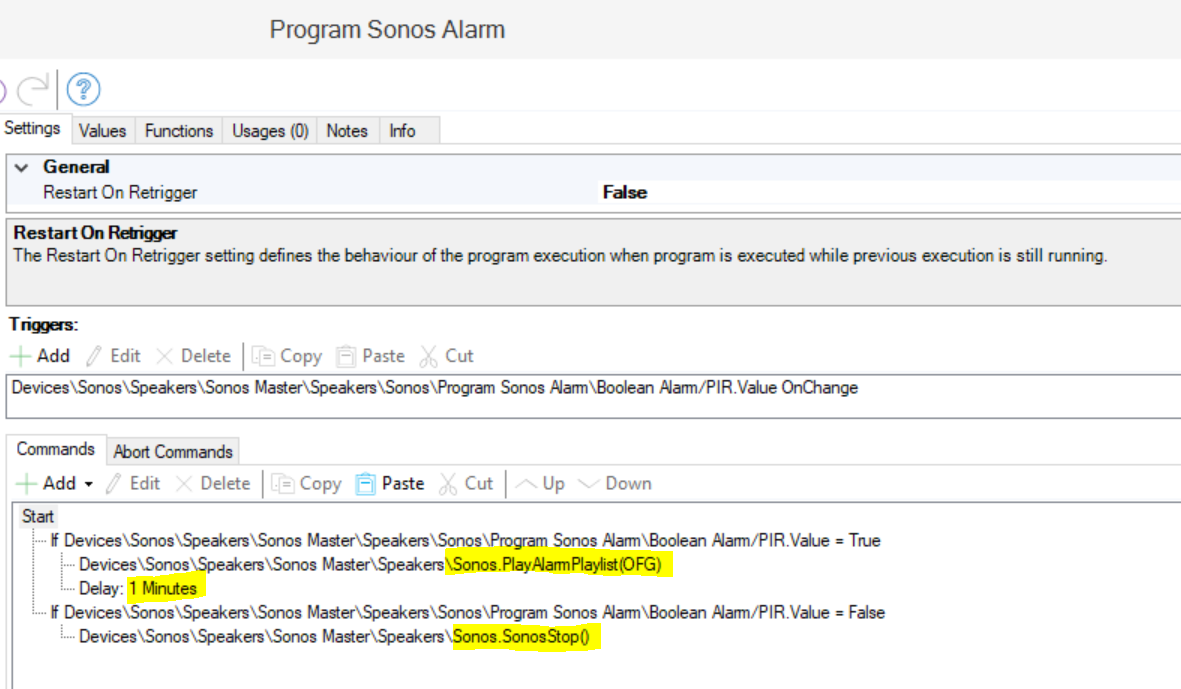1181x689 pixels.
Task: Edit the selected trigger
Action: tap(113, 356)
